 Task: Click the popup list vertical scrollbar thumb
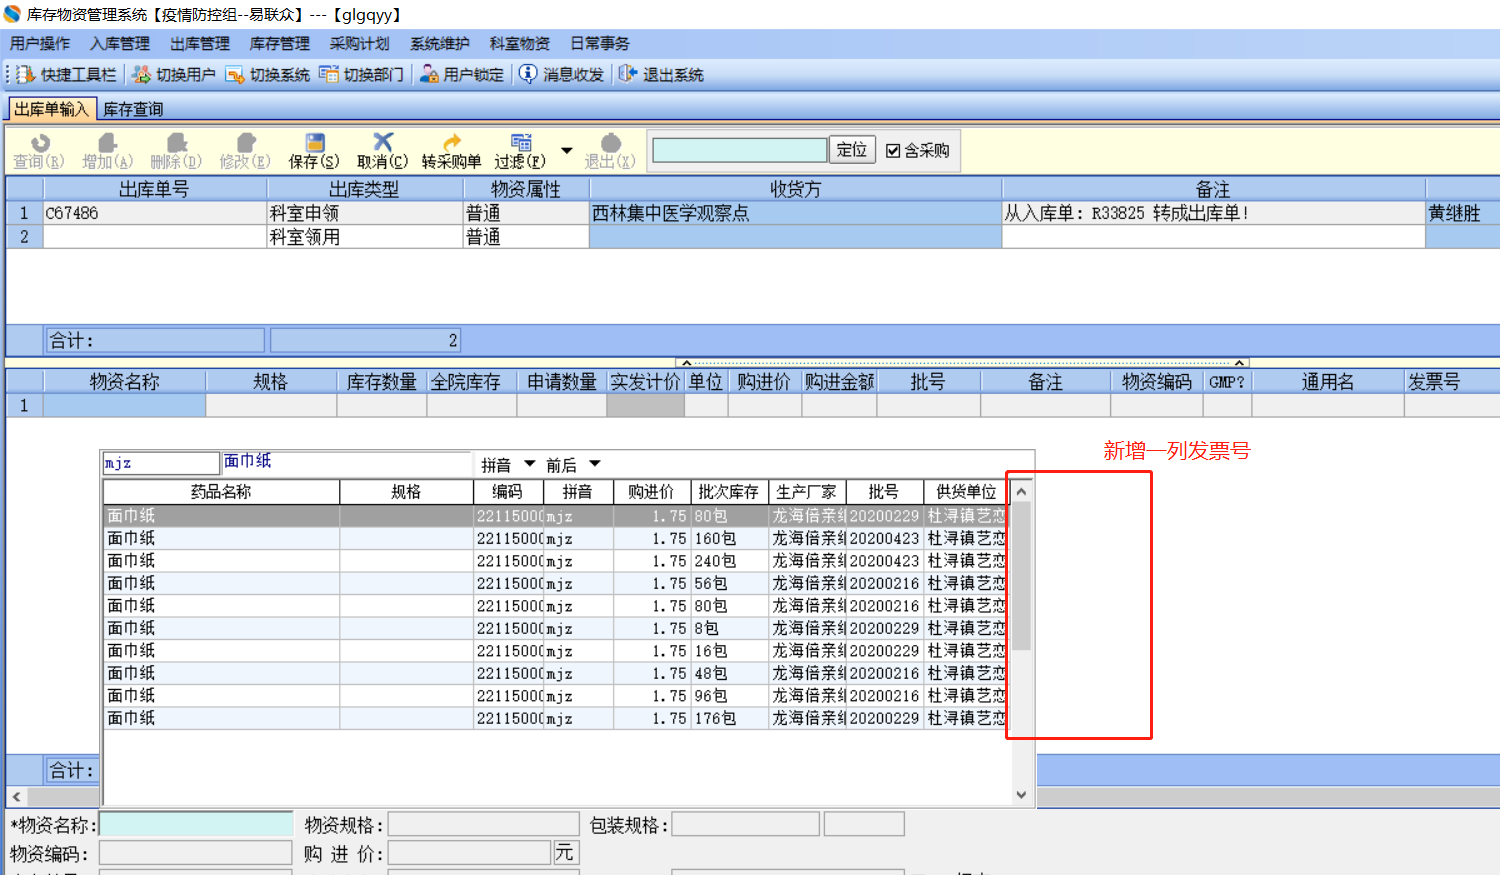(x=1021, y=576)
